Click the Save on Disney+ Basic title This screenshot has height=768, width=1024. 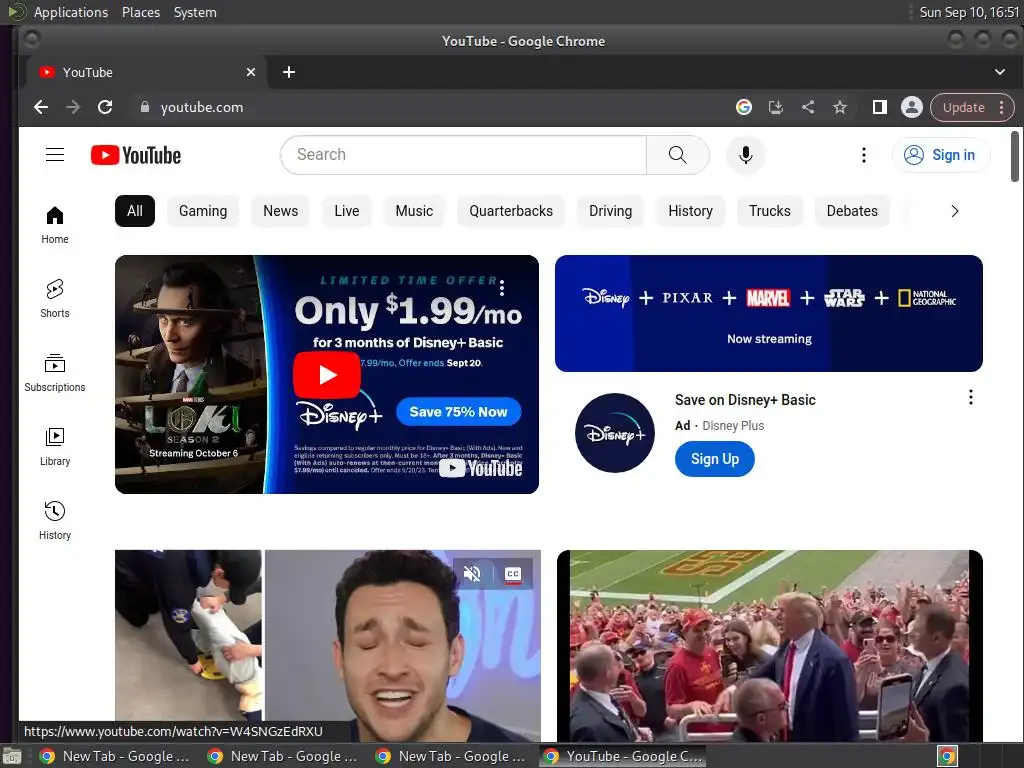coord(745,400)
